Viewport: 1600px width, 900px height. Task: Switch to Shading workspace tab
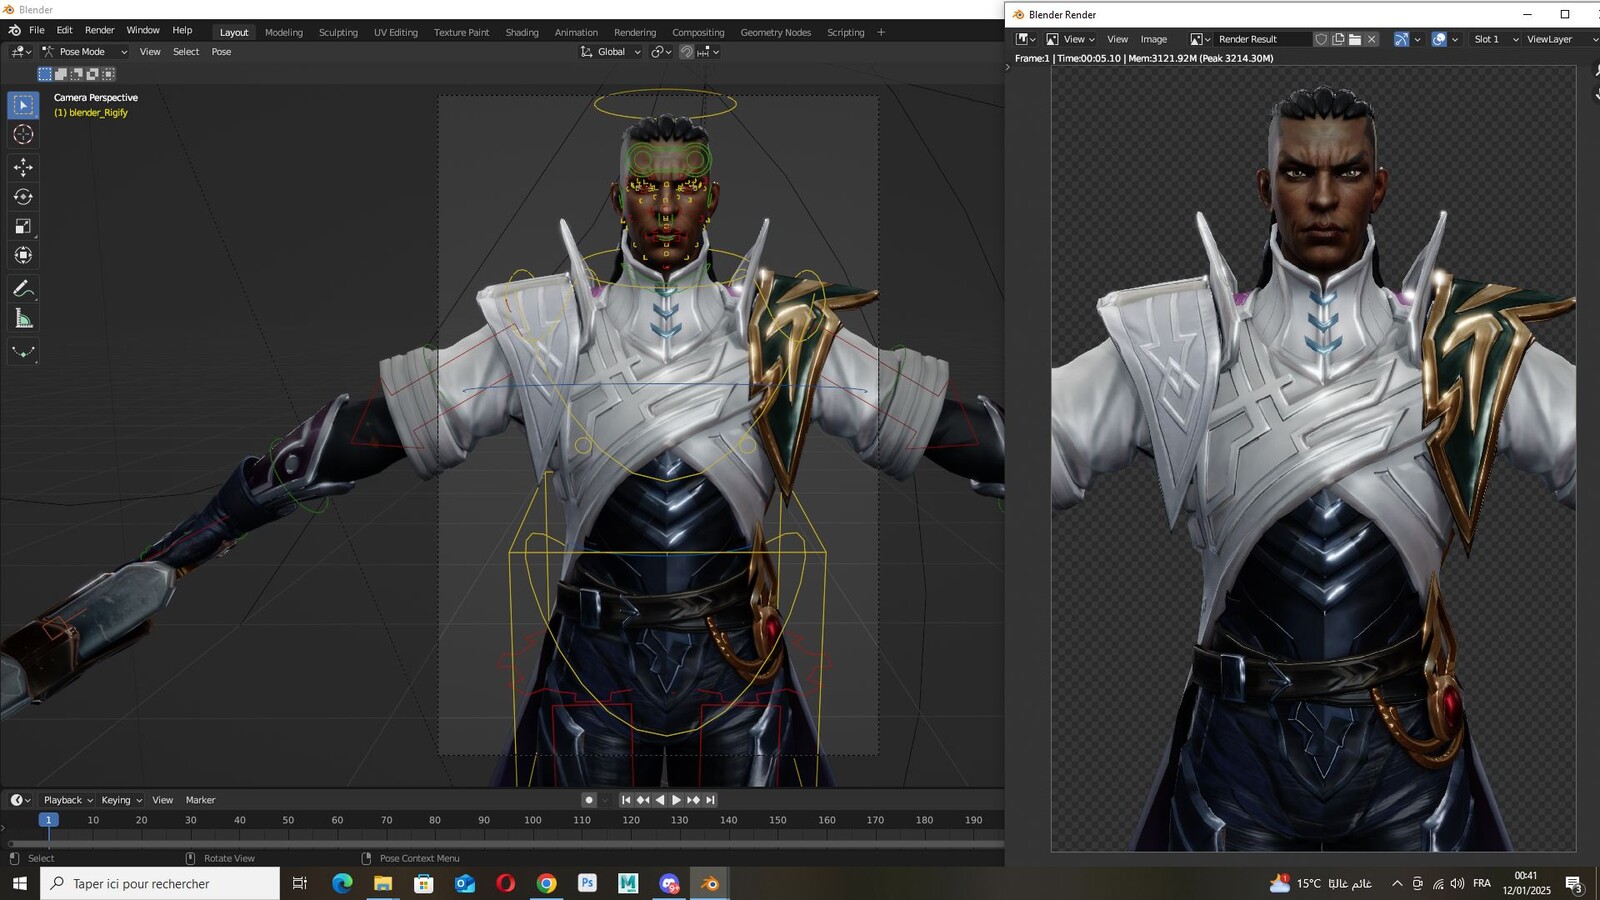pos(522,32)
